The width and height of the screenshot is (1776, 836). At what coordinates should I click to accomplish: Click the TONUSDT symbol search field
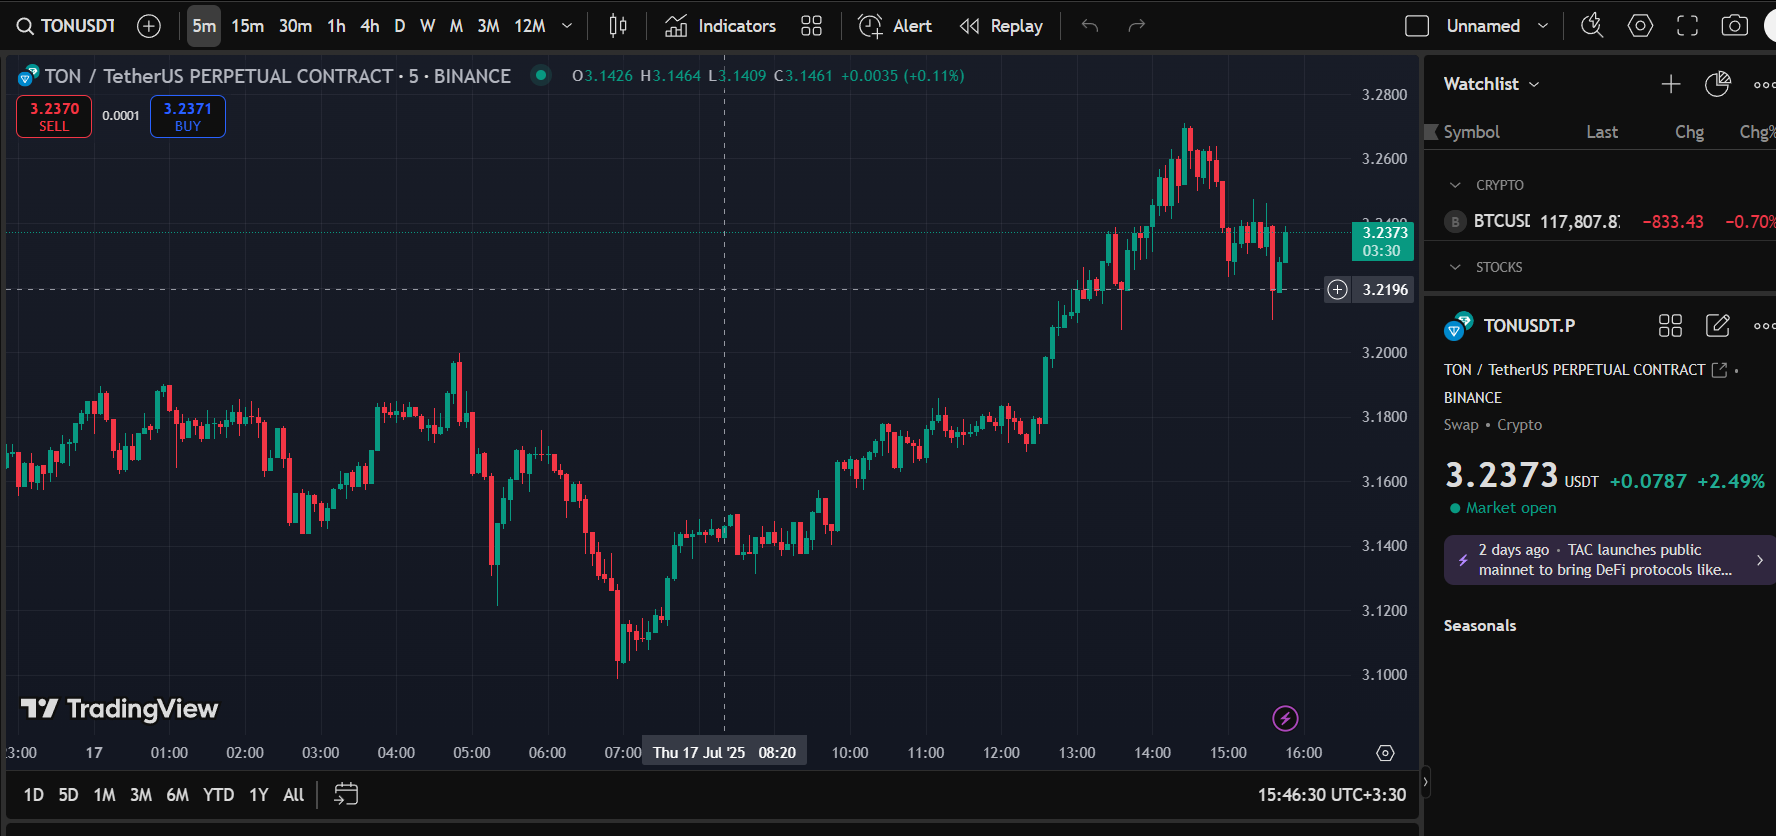(67, 26)
